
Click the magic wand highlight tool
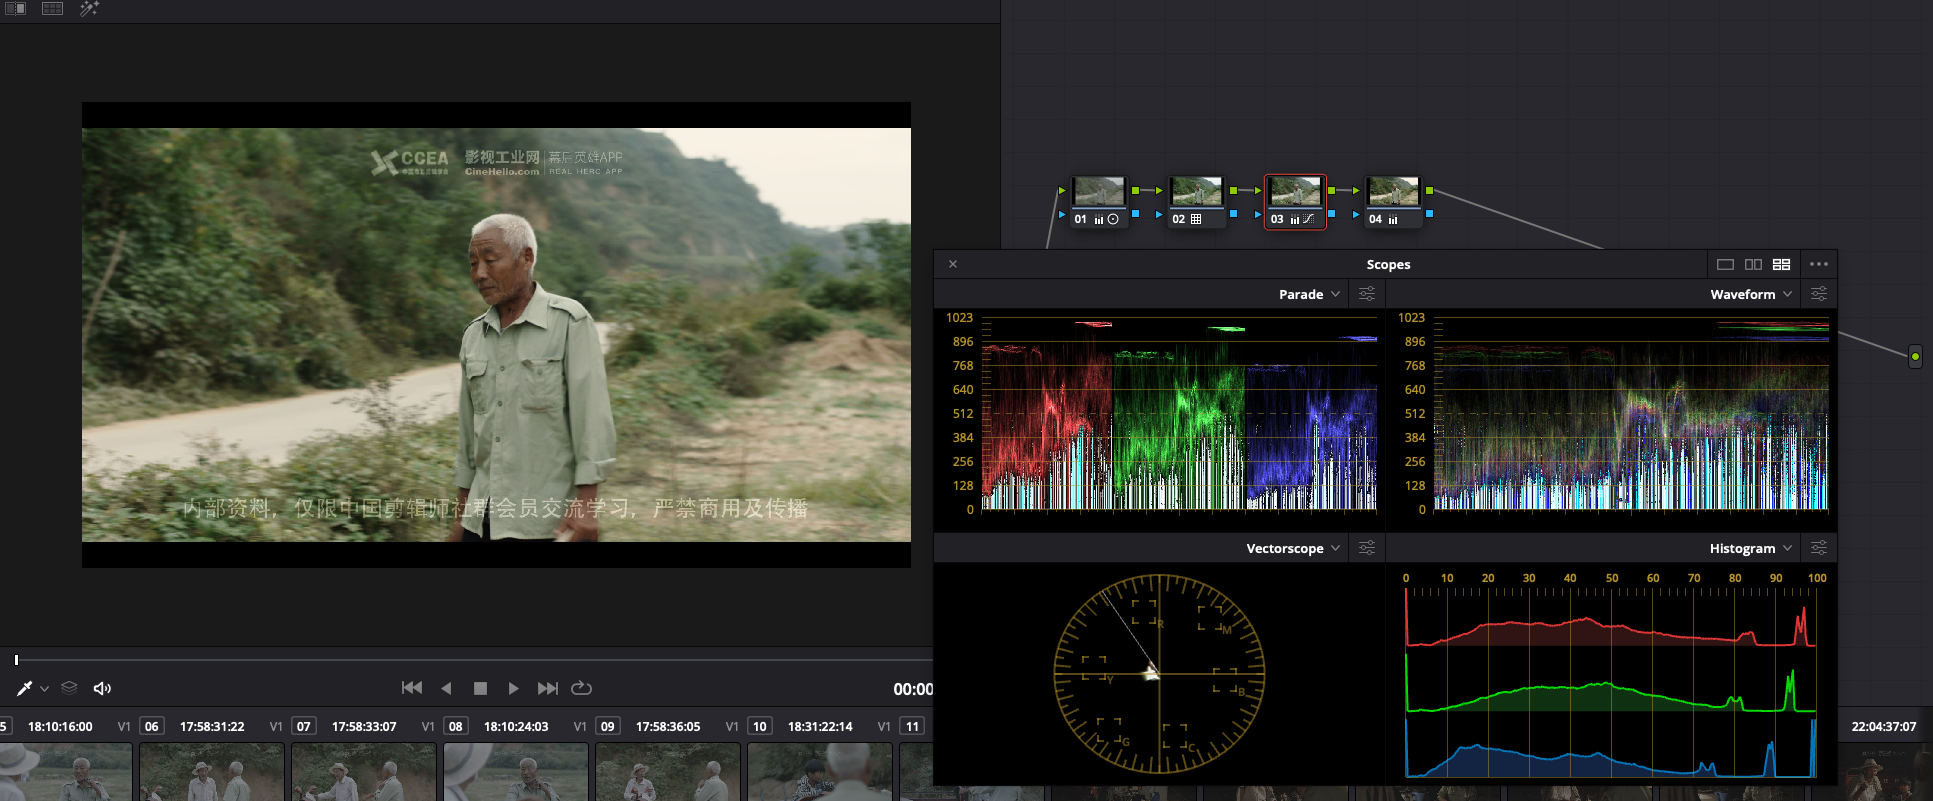89,8
